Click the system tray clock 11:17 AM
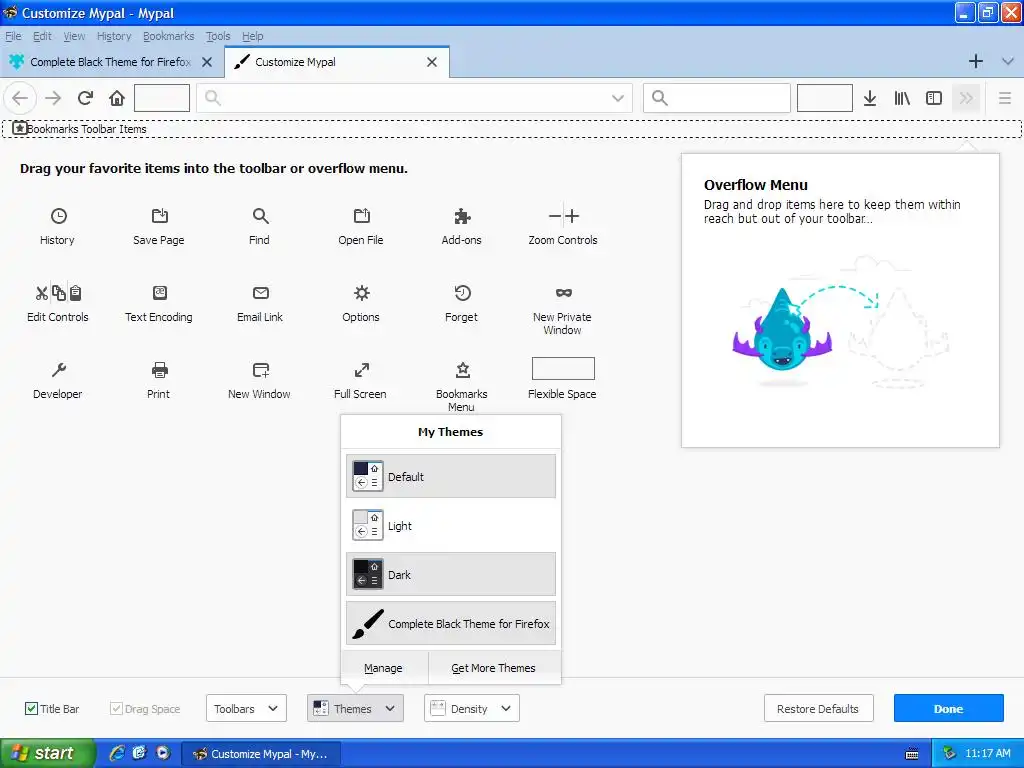The height and width of the screenshot is (768, 1024). click(x=987, y=754)
